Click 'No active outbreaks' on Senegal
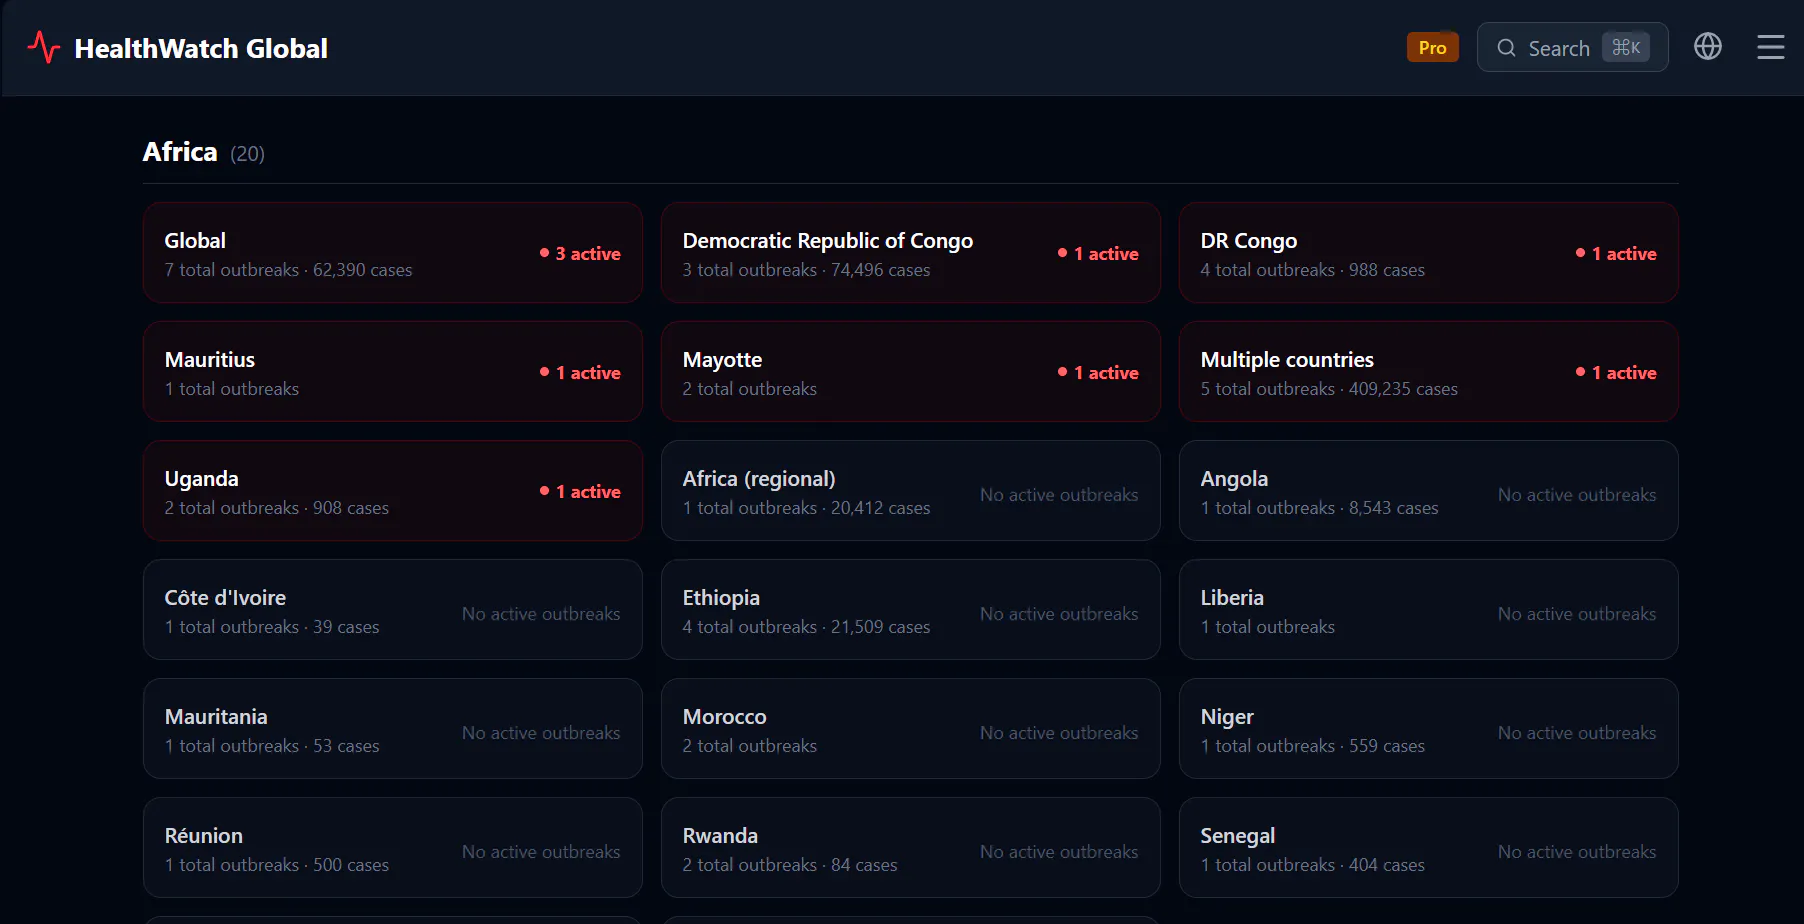Viewport: 1804px width, 924px height. [1577, 852]
